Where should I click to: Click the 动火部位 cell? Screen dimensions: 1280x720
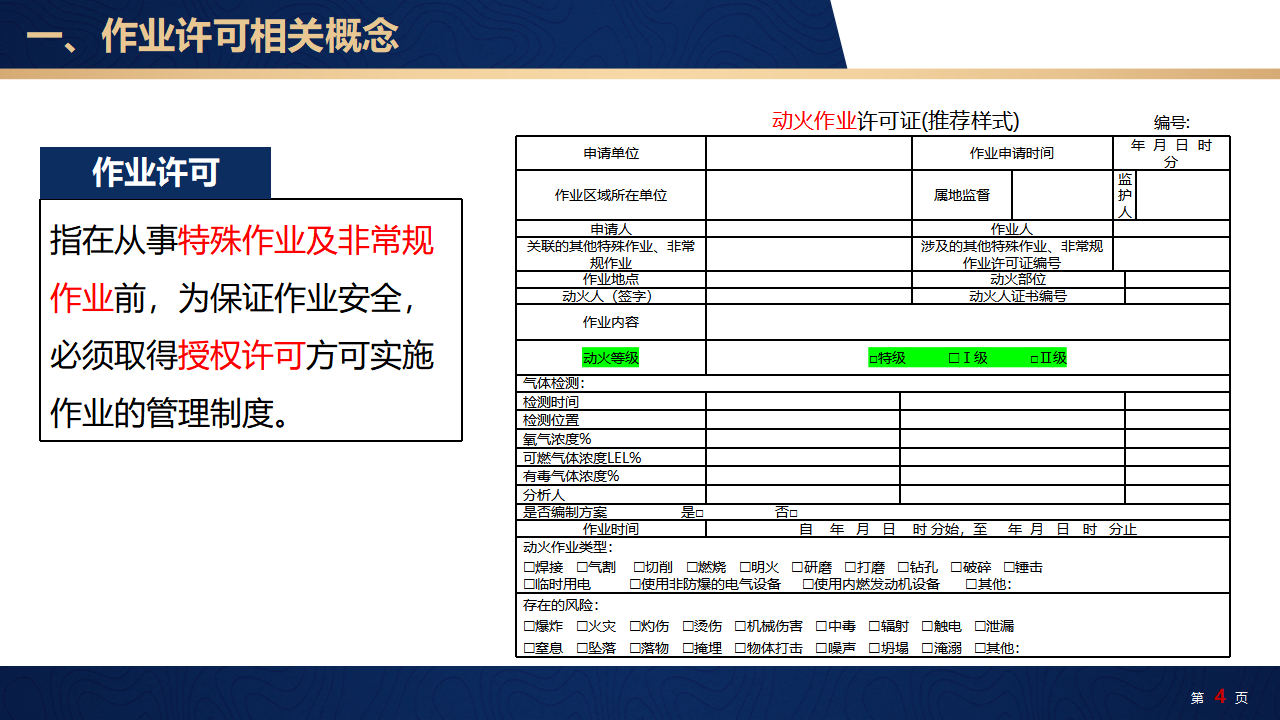click(1018, 279)
